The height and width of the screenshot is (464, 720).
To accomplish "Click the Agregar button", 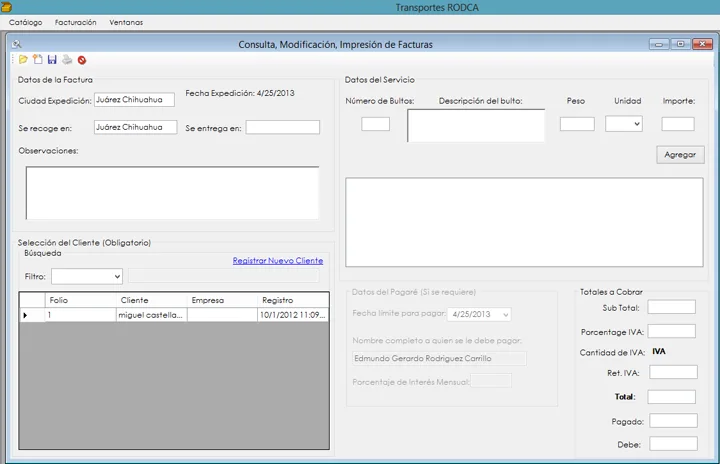I will [x=680, y=155].
